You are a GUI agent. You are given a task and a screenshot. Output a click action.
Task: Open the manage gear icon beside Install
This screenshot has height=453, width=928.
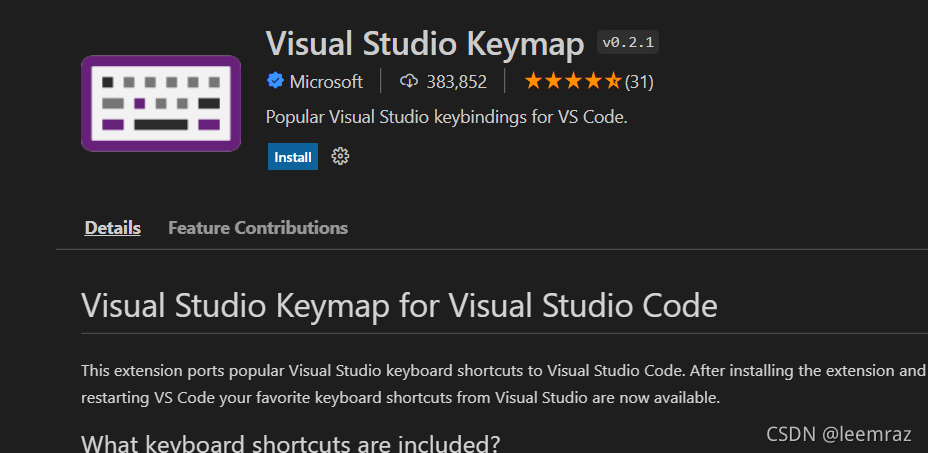click(340, 157)
